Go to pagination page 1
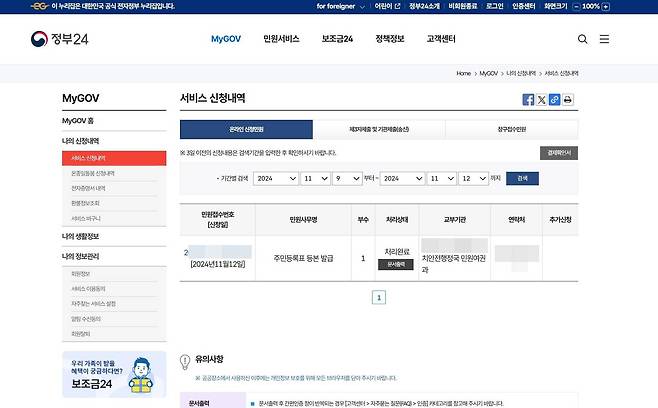Viewport: 658px width, 408px height. (x=379, y=298)
